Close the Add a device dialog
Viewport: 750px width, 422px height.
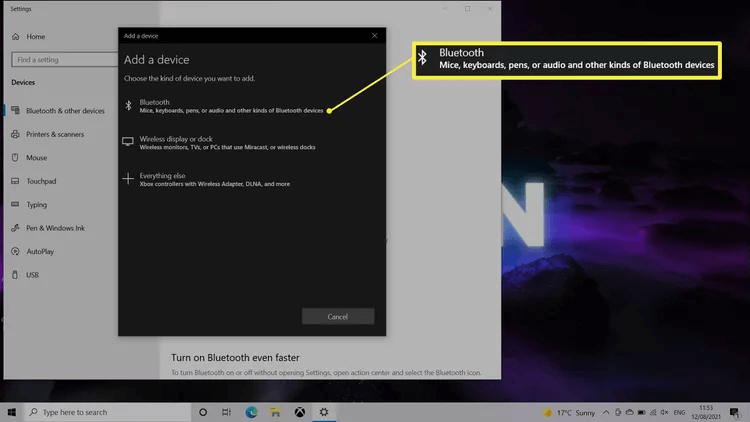[375, 35]
